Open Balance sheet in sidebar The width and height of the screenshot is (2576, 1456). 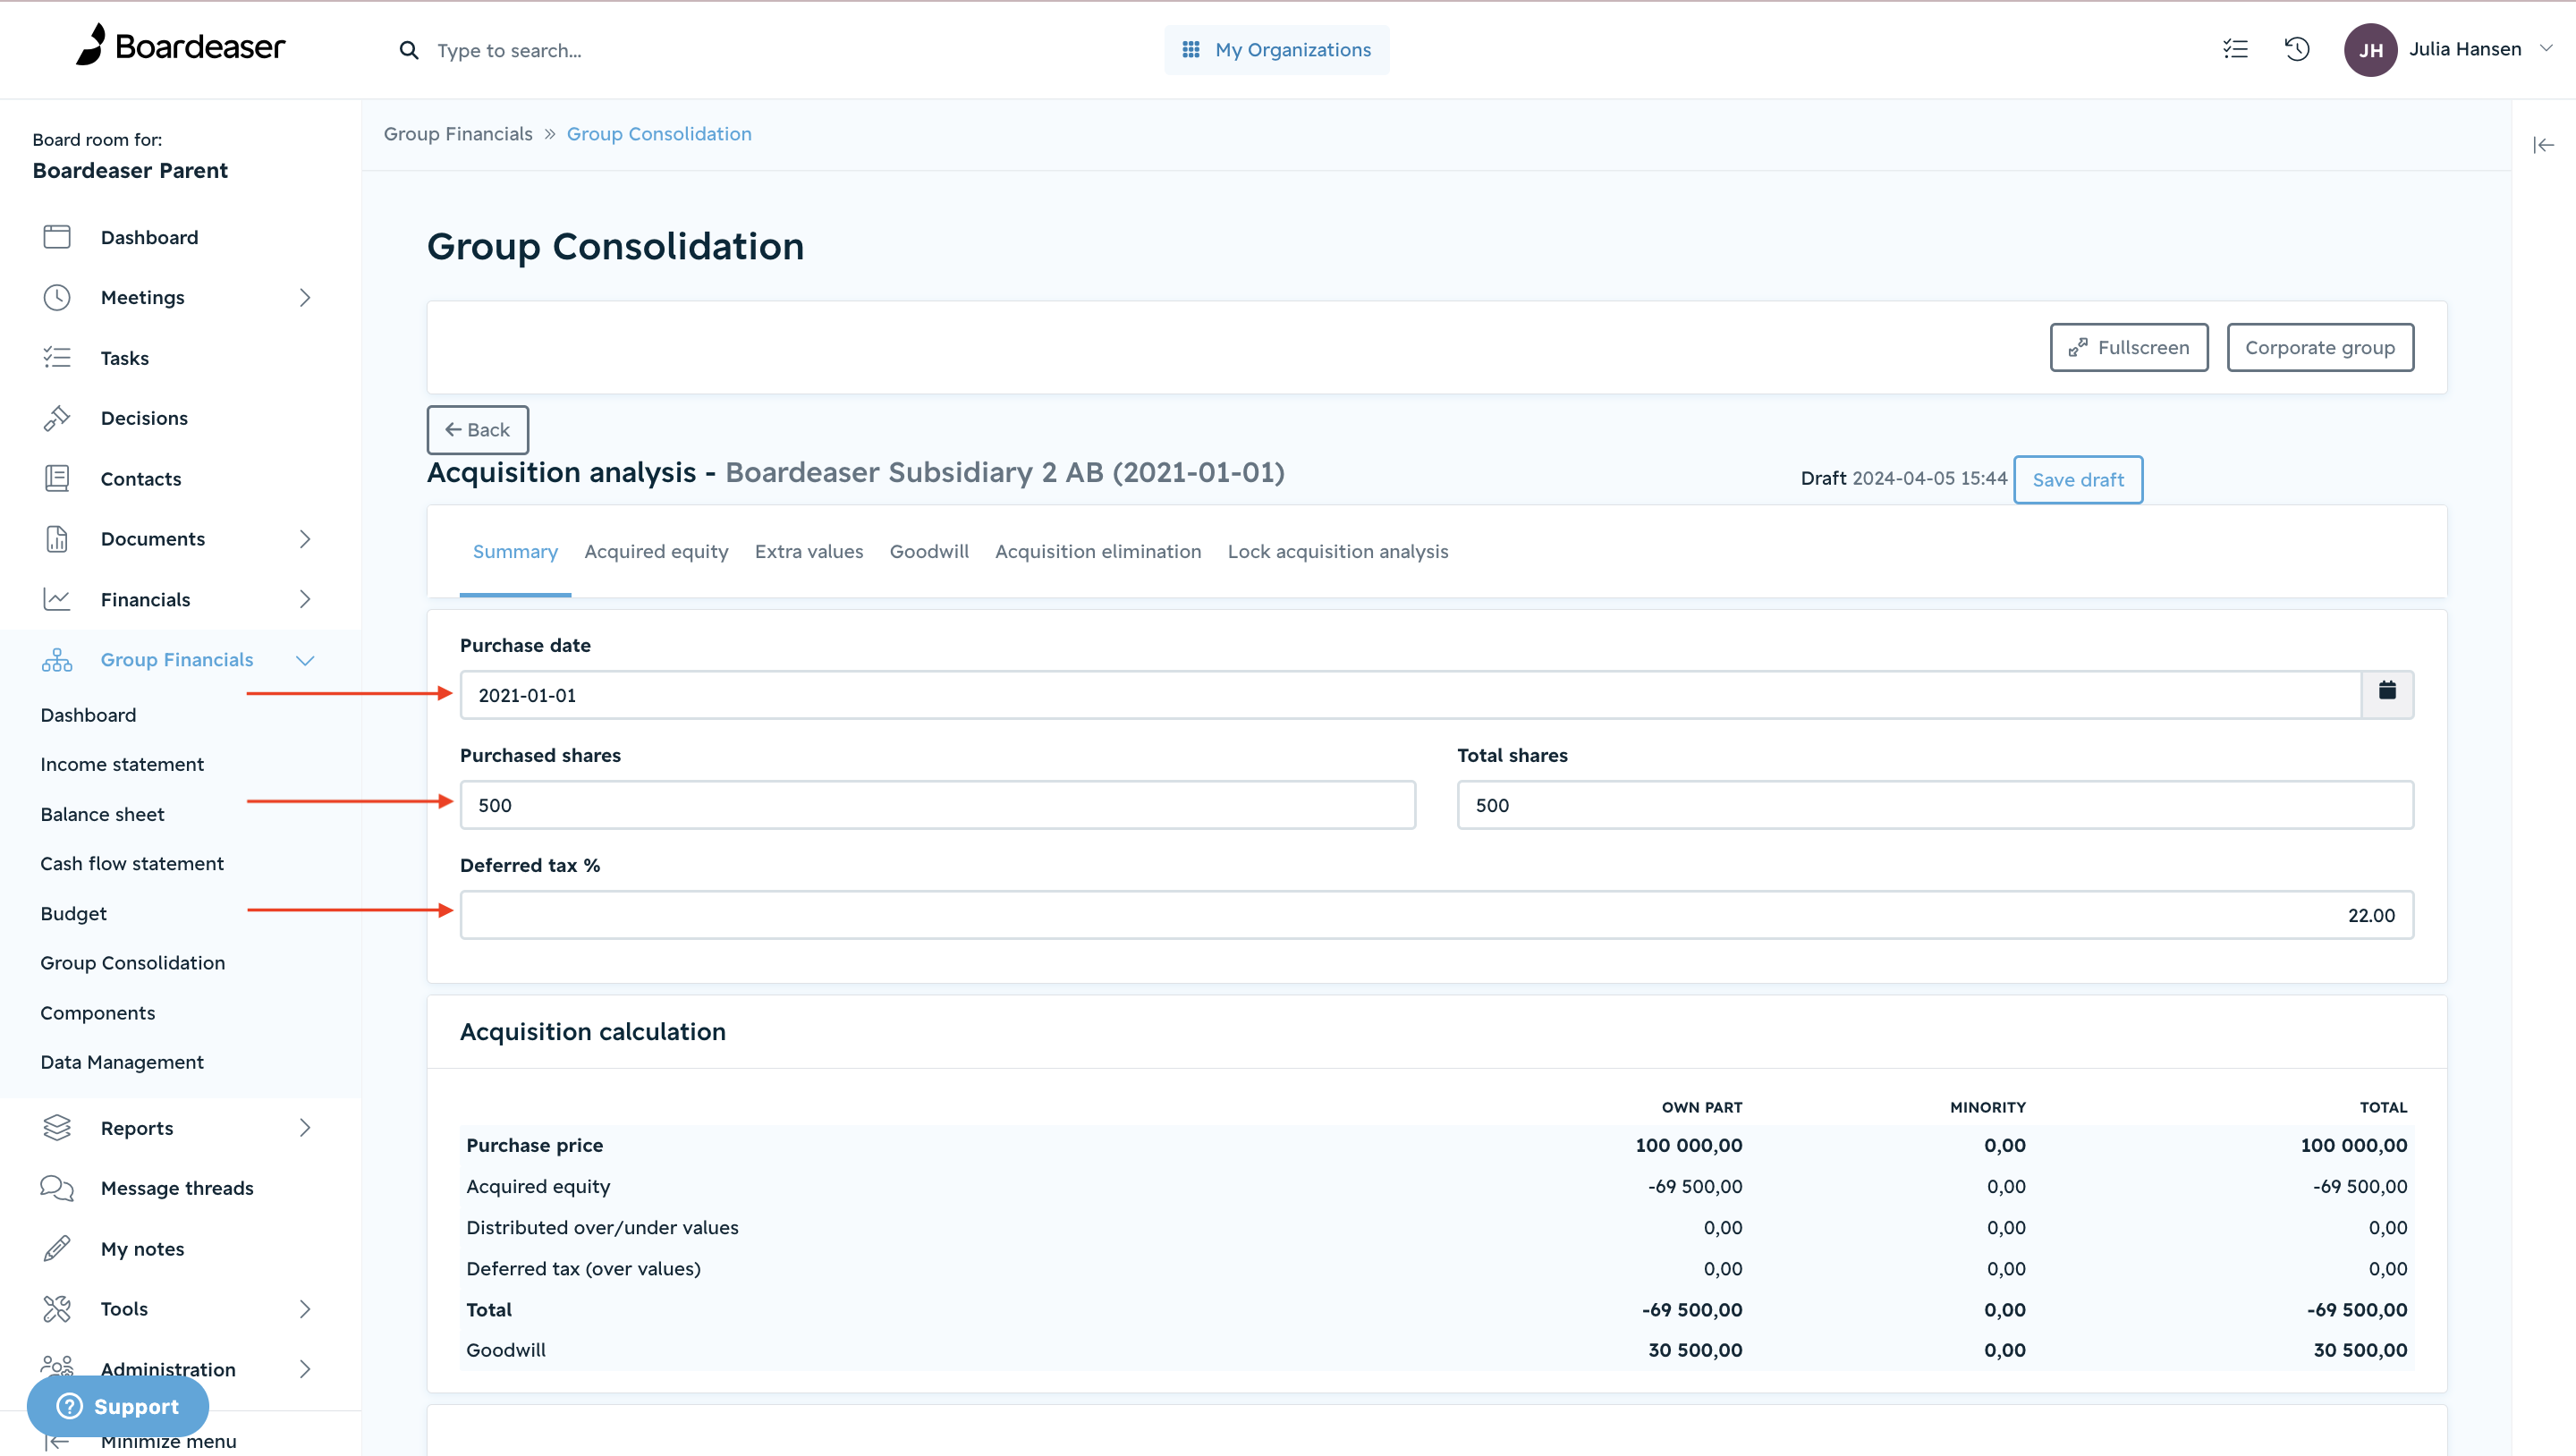coord(102,814)
